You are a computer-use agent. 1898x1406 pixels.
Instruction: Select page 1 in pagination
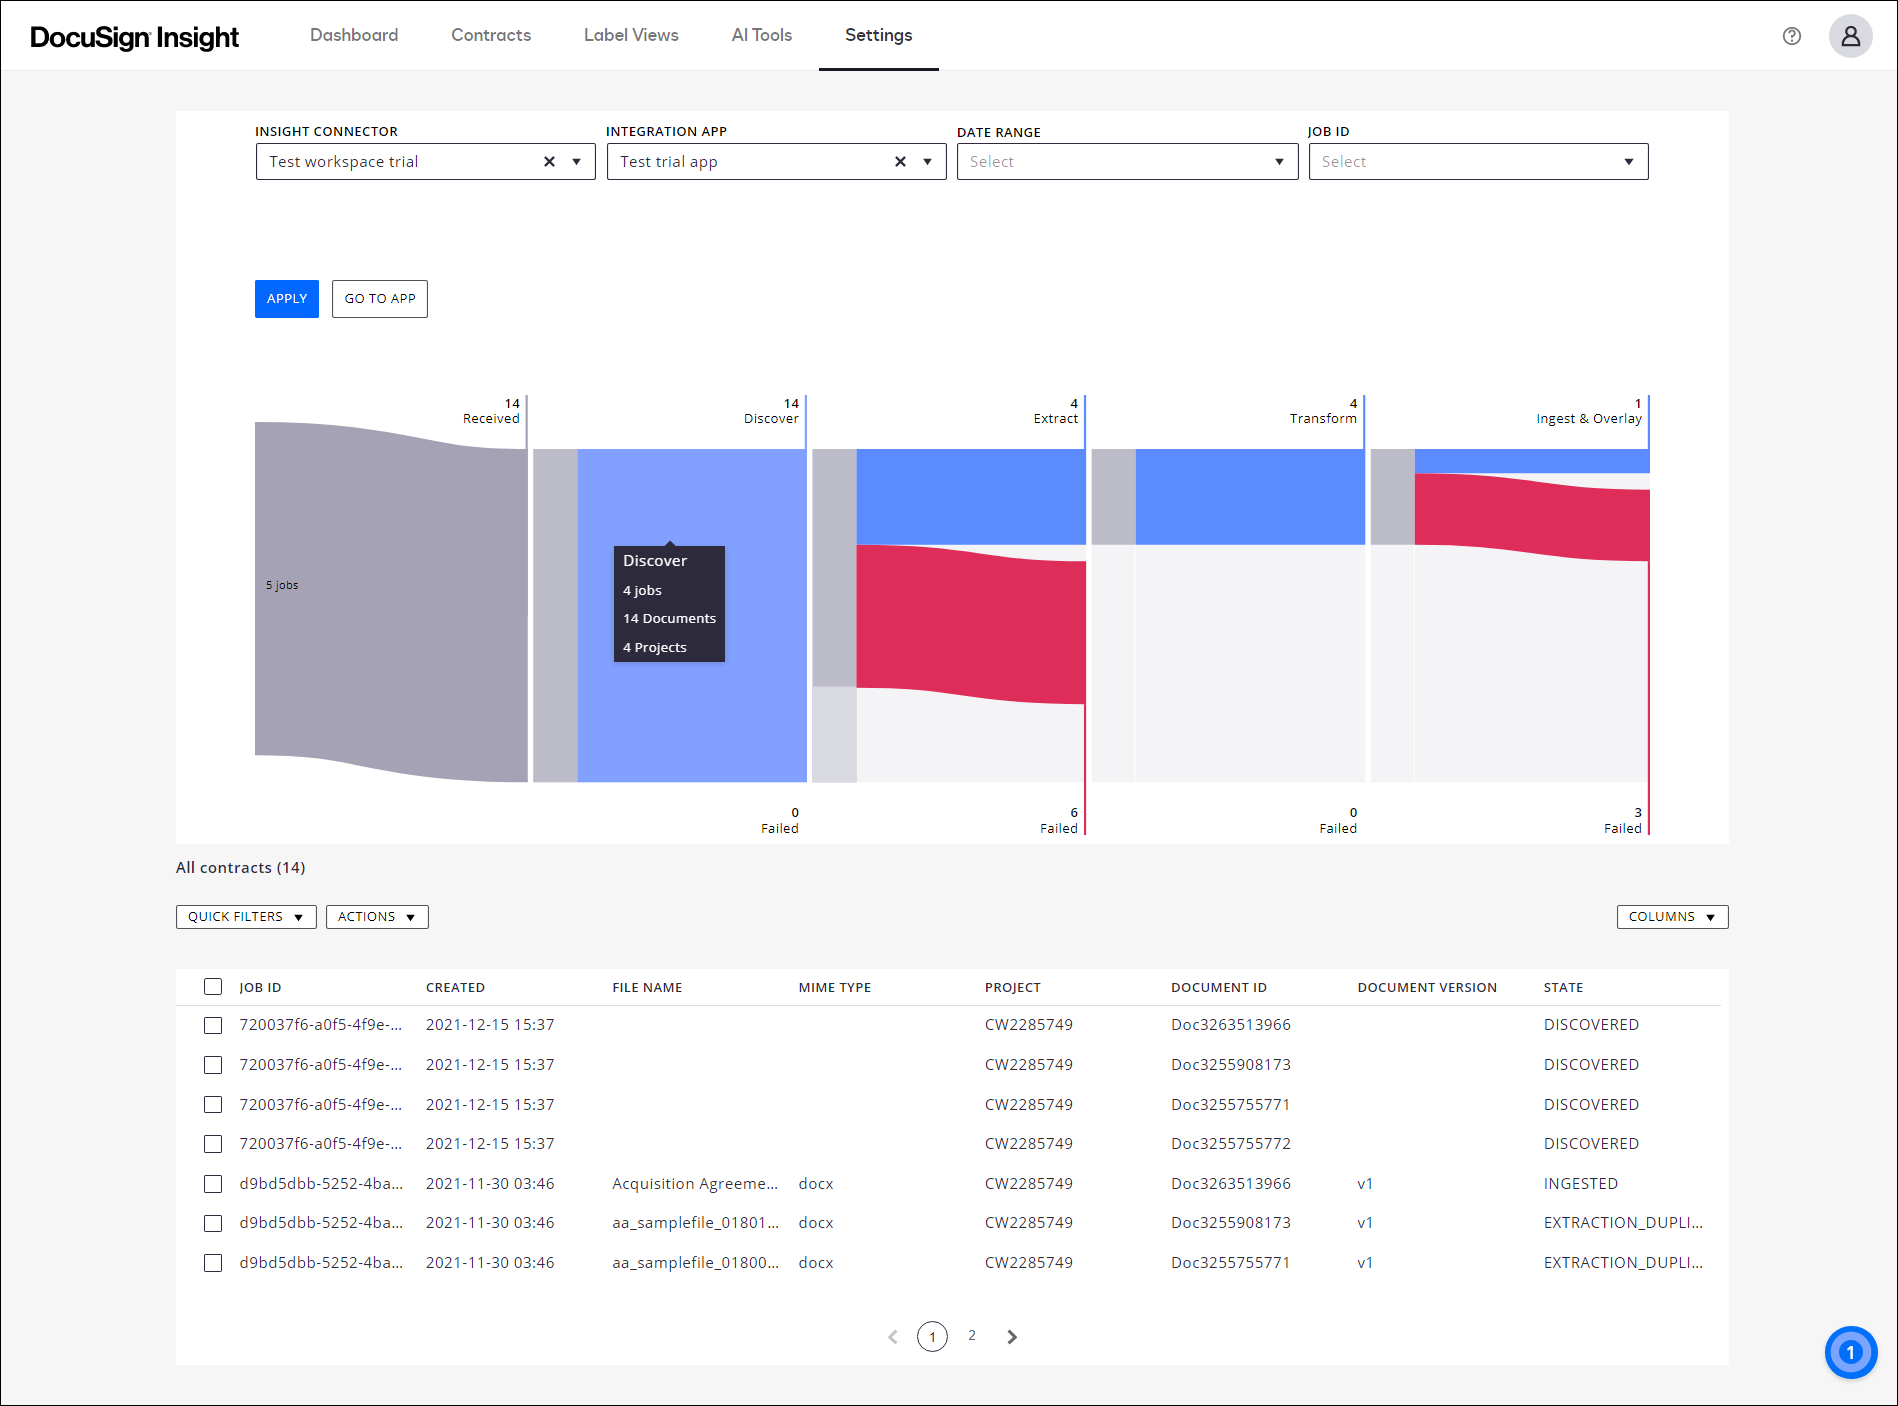[x=932, y=1337]
